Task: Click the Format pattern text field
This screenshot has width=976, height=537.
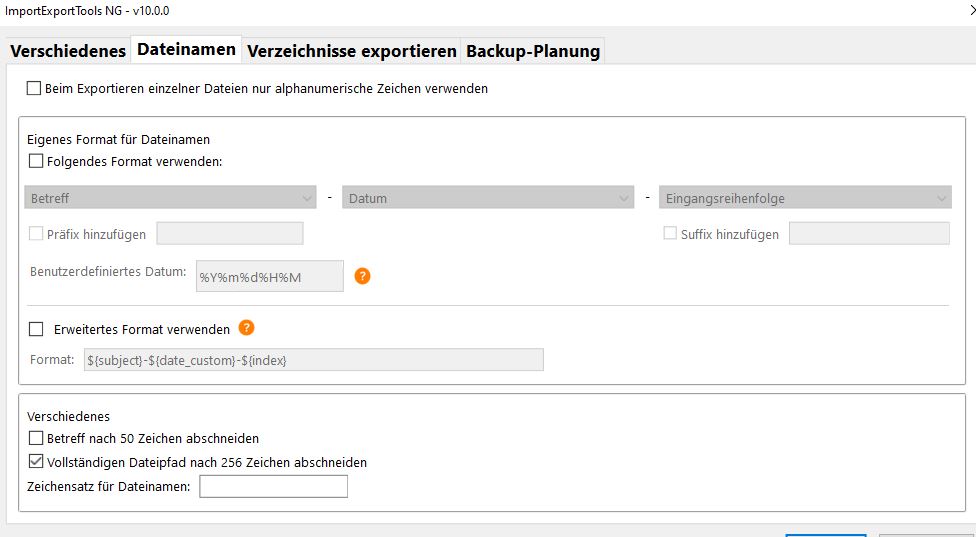Action: [313, 360]
